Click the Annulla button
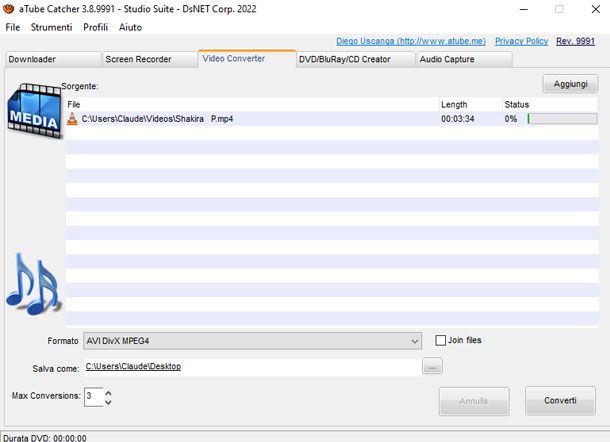610x442 pixels. [x=474, y=401]
